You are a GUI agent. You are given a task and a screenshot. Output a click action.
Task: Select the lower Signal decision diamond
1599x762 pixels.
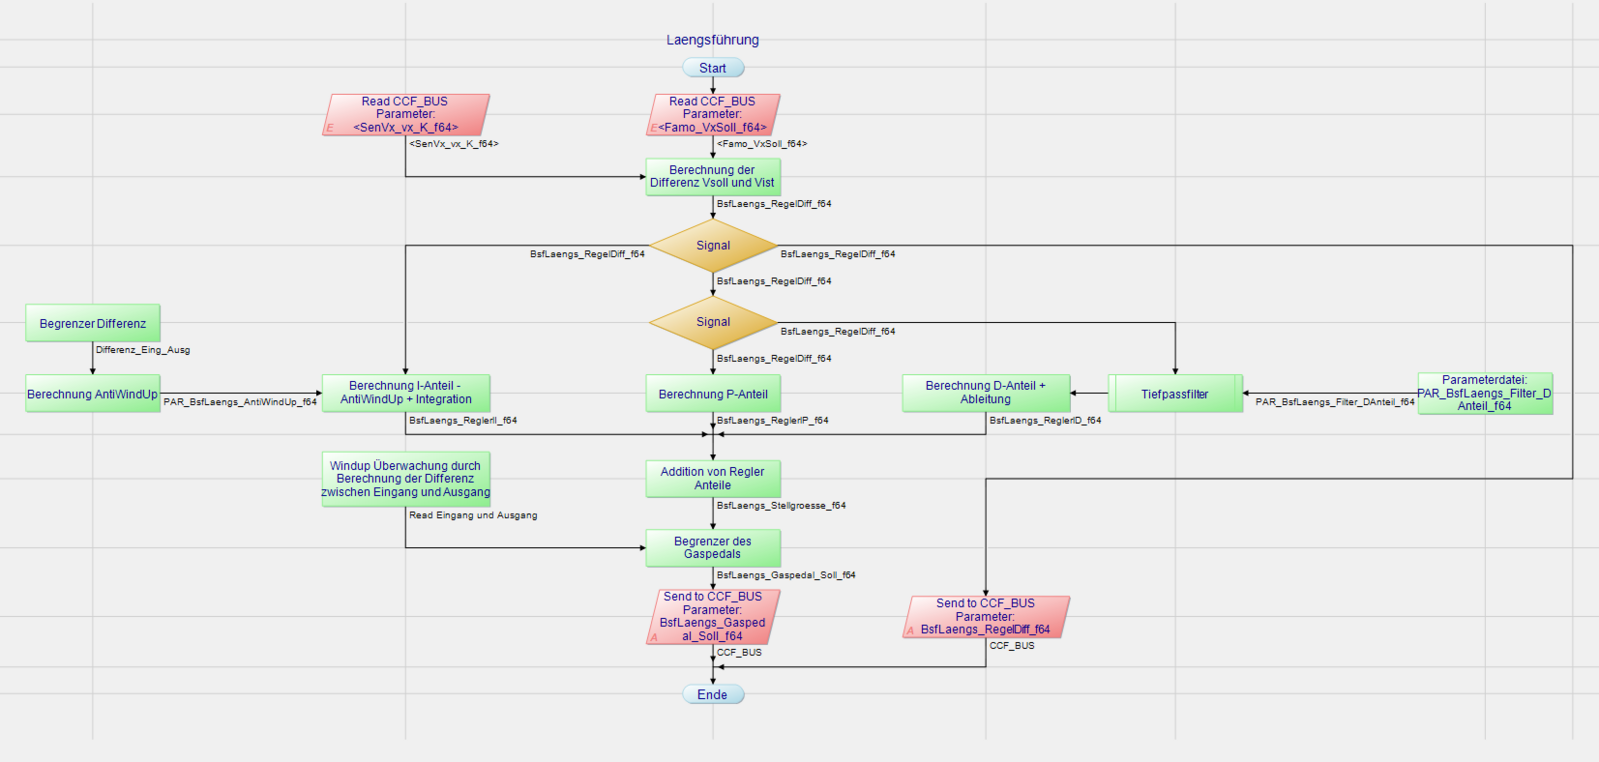pyautogui.click(x=713, y=322)
